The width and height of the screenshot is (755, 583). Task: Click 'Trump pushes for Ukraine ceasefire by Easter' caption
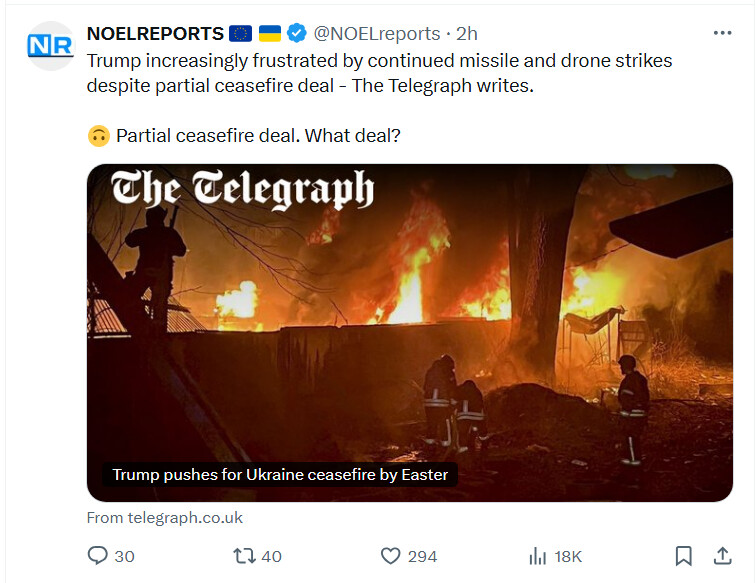pos(280,475)
